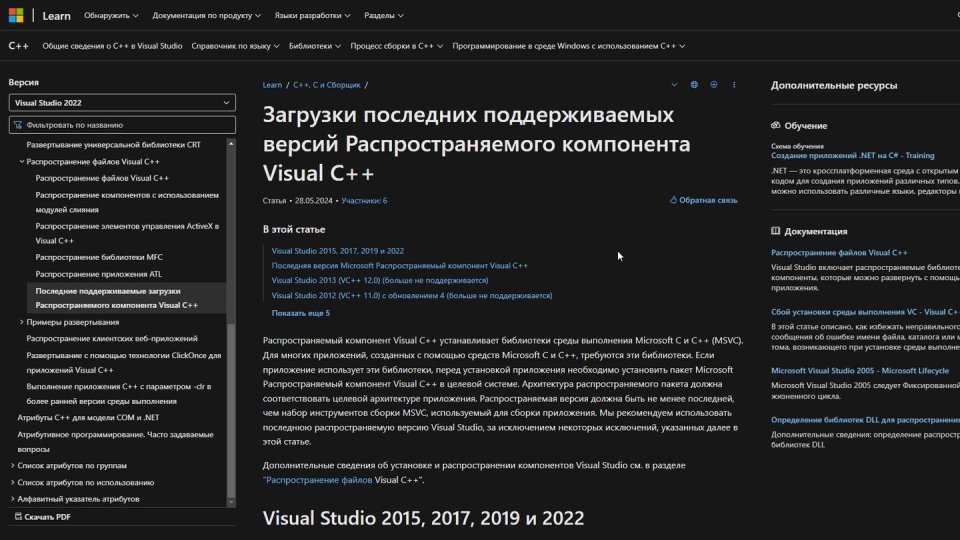Open Определение библиотек DLL для распространения link
This screenshot has width=960, height=540.
pyautogui.click(x=865, y=419)
